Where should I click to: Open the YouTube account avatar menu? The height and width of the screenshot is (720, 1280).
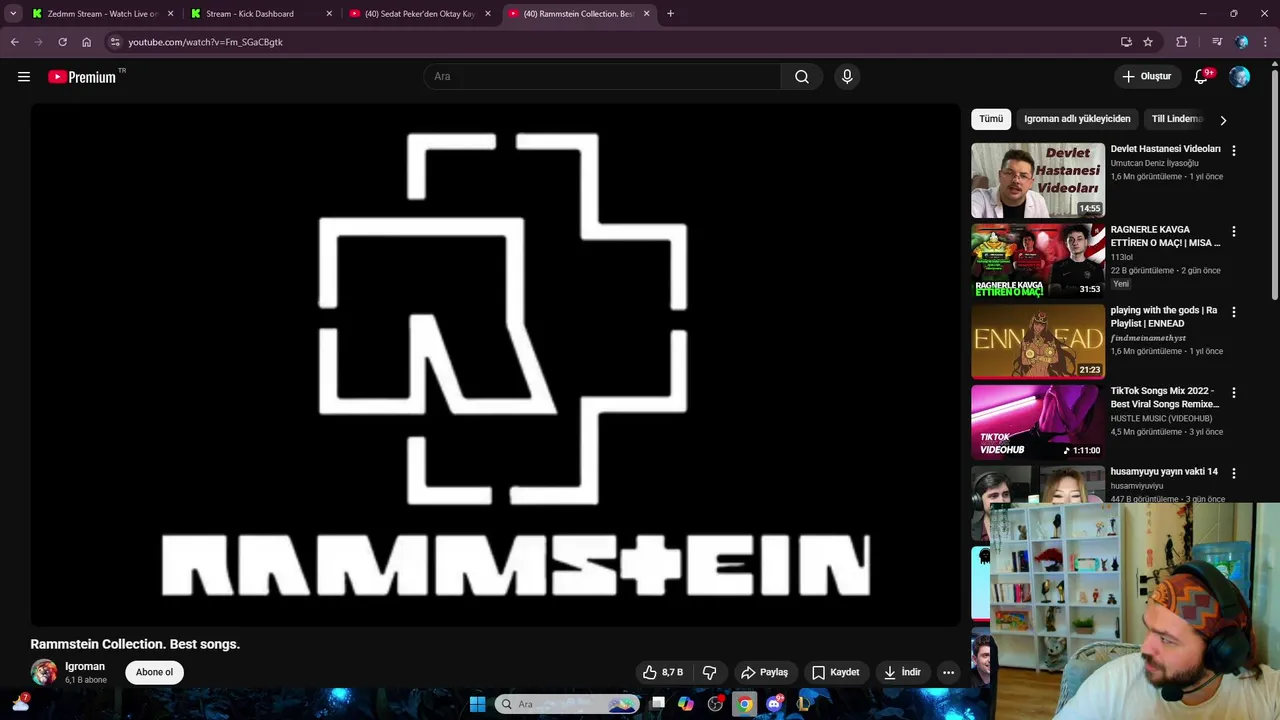click(x=1240, y=77)
